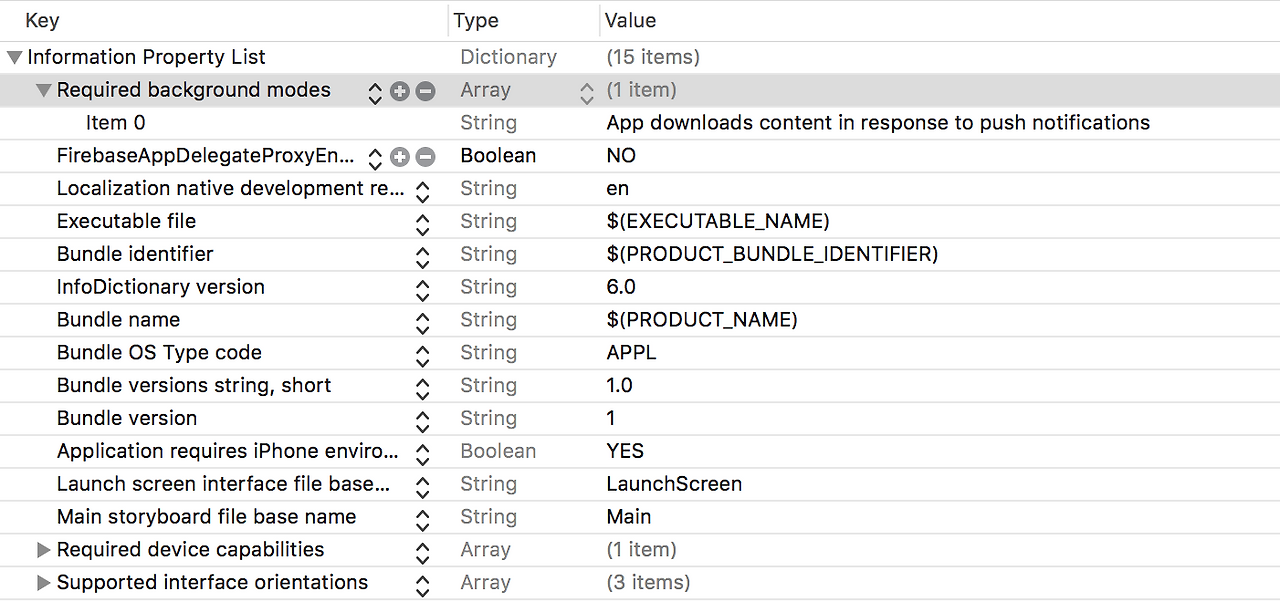1280x602 pixels.
Task: Click the Value column header
Action: point(630,20)
